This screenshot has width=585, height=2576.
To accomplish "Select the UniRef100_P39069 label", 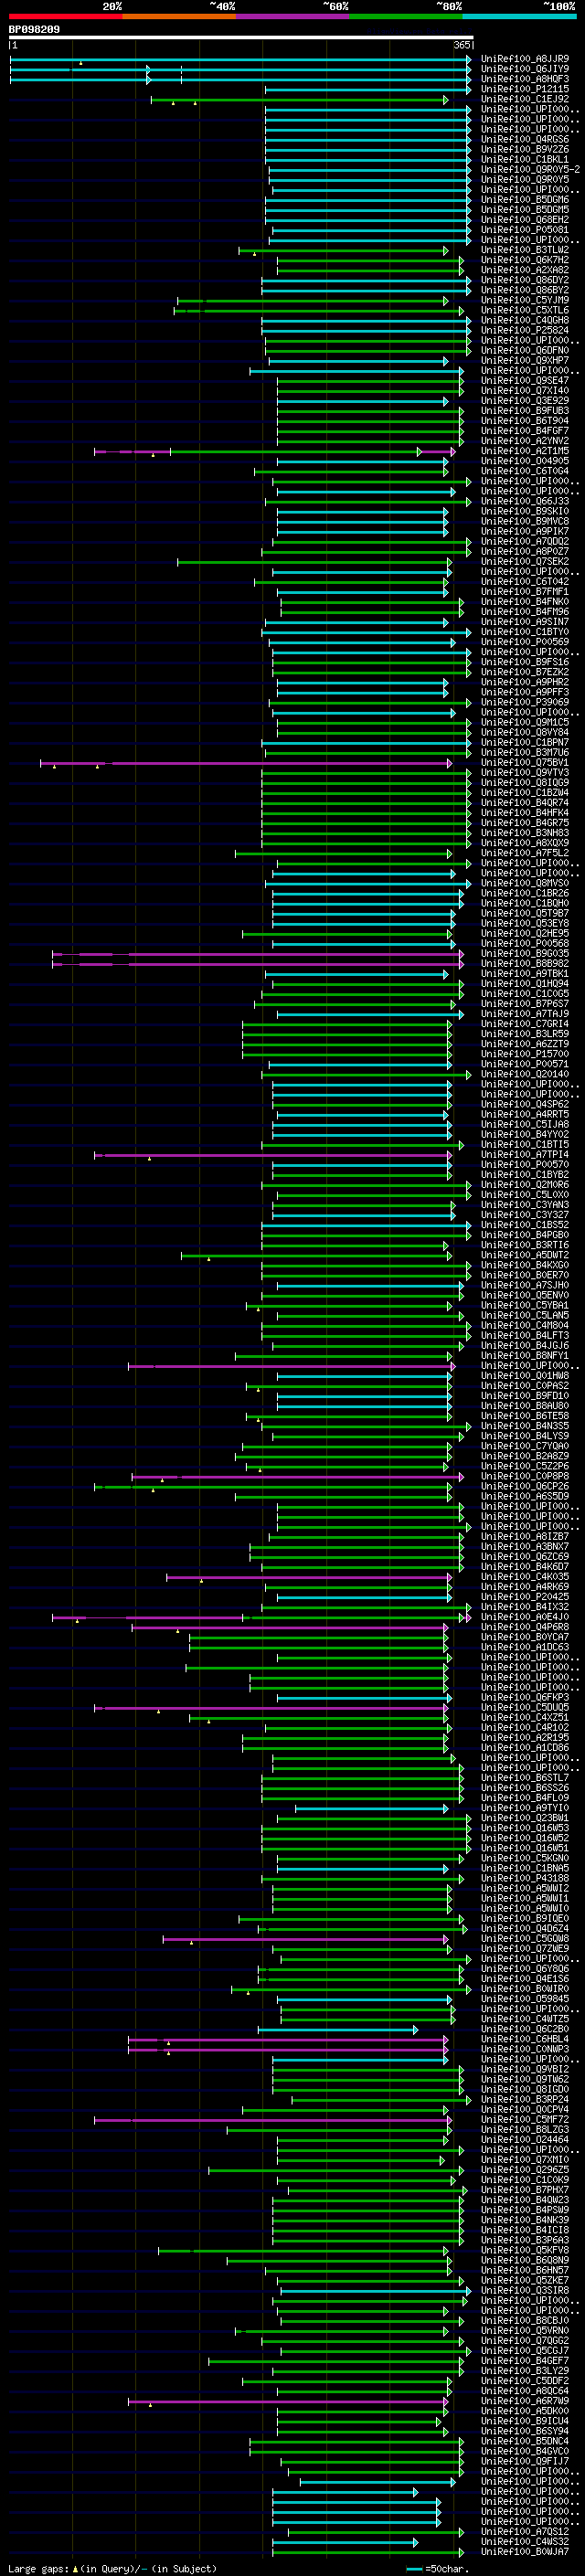I will (525, 702).
